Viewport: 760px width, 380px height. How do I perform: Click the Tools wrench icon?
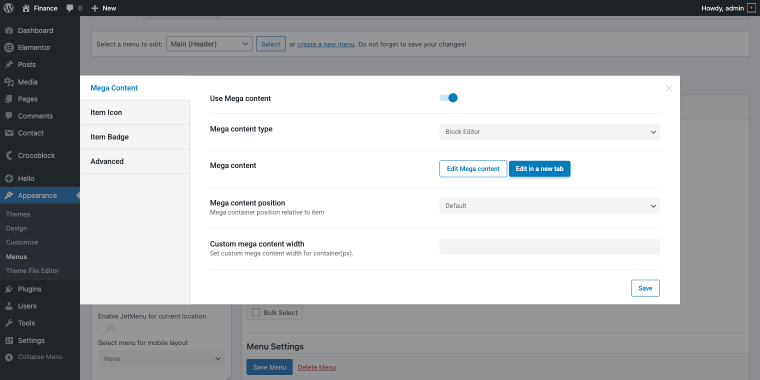point(8,323)
